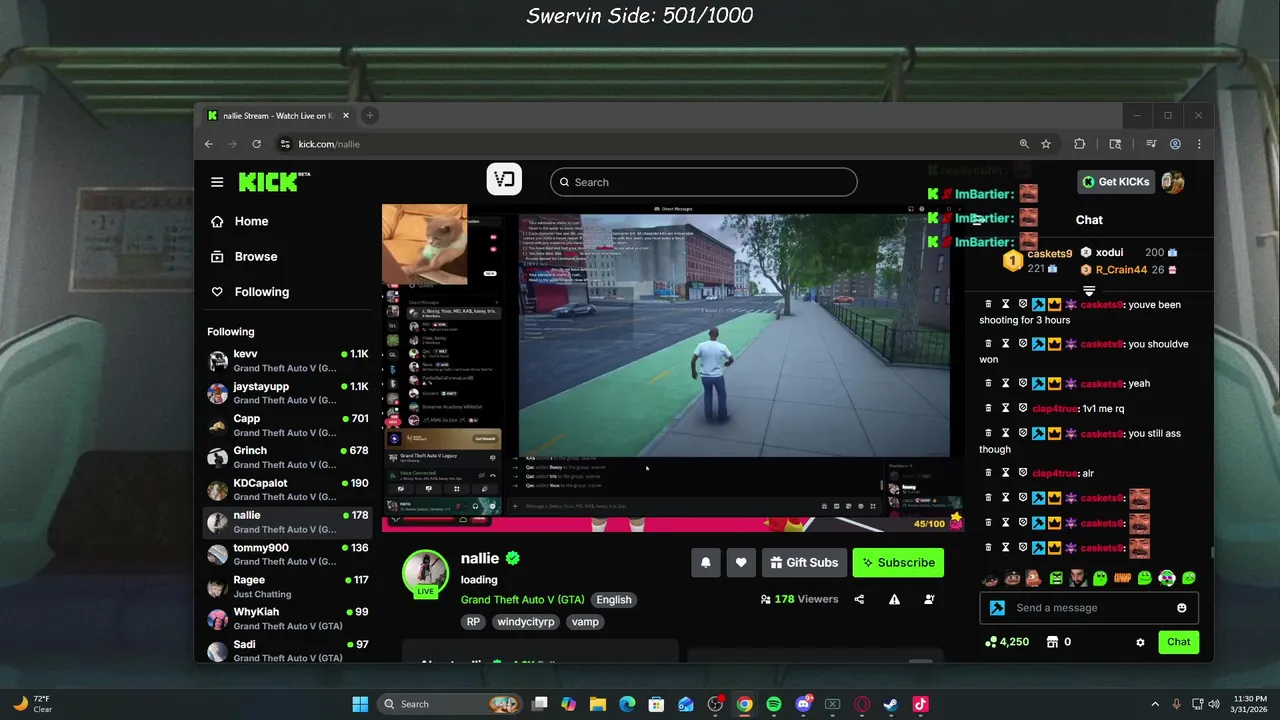Viewport: 1280px width, 720px height.
Task: Toggle notifications bell for nallie
Action: coord(705,562)
